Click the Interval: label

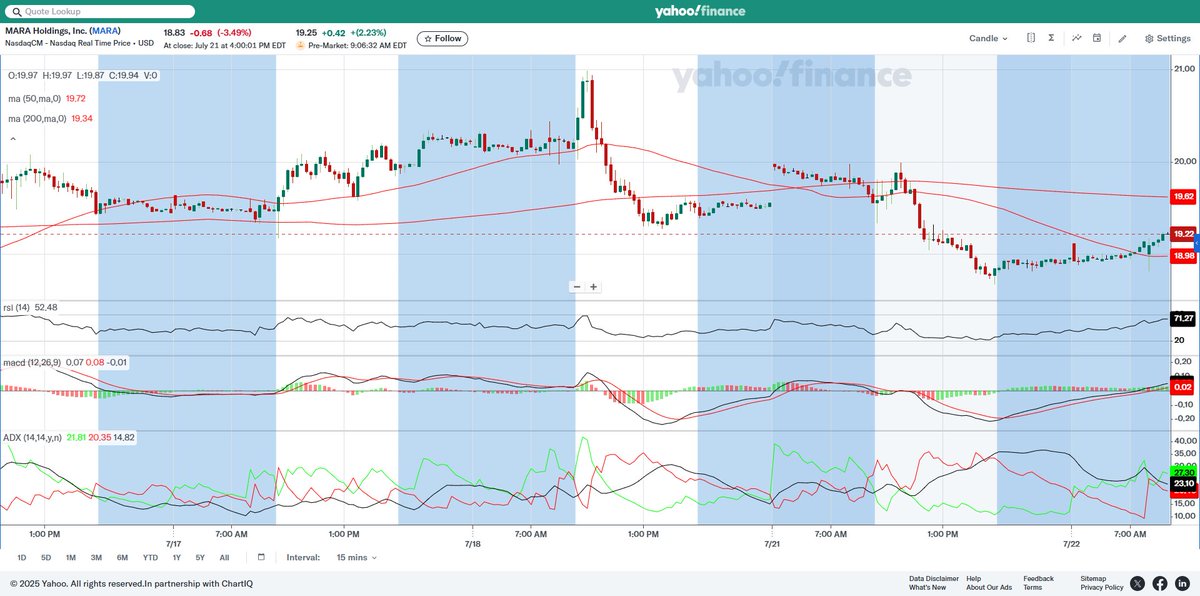click(x=302, y=557)
